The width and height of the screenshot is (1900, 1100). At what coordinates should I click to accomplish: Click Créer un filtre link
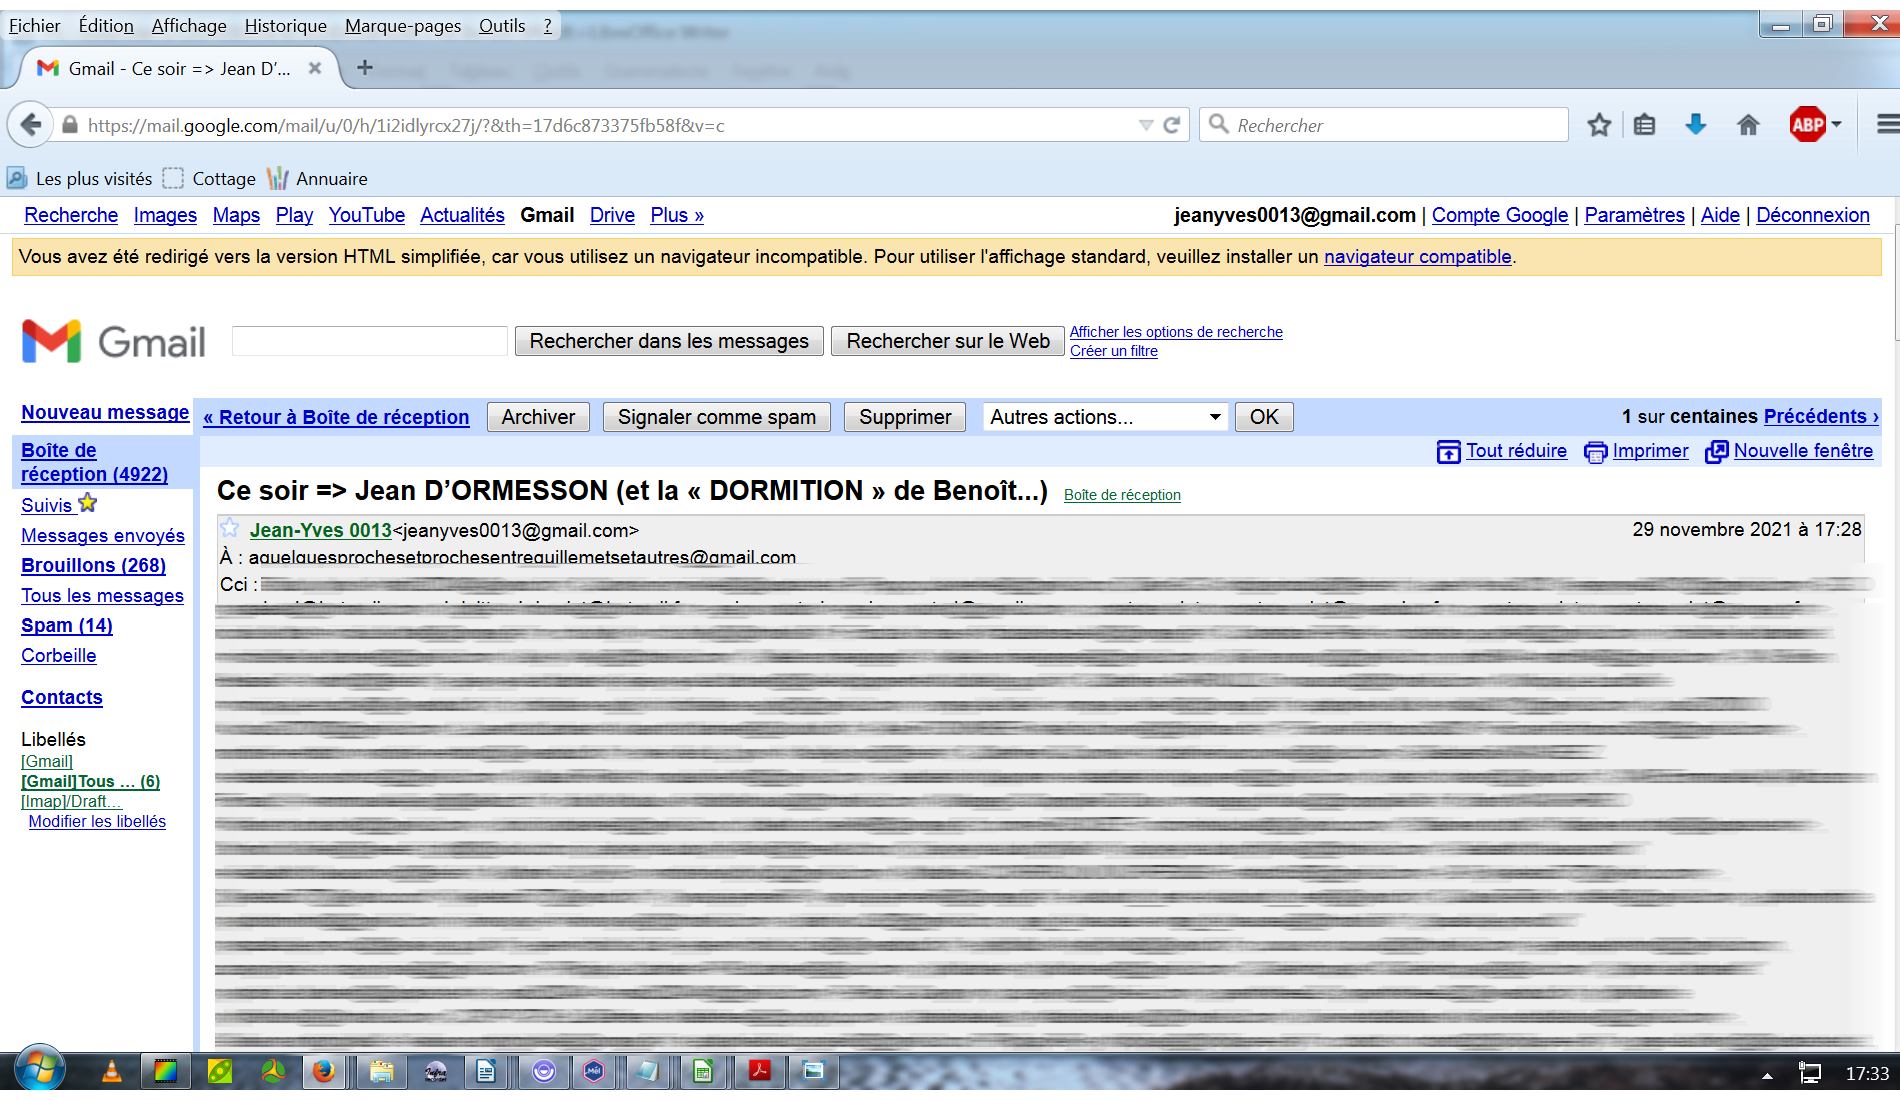(x=1113, y=351)
